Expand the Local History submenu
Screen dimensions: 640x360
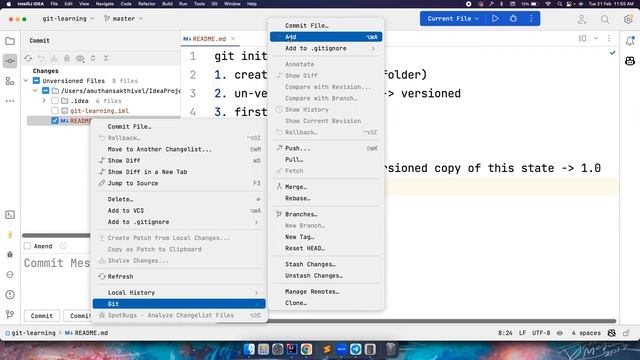256,293
